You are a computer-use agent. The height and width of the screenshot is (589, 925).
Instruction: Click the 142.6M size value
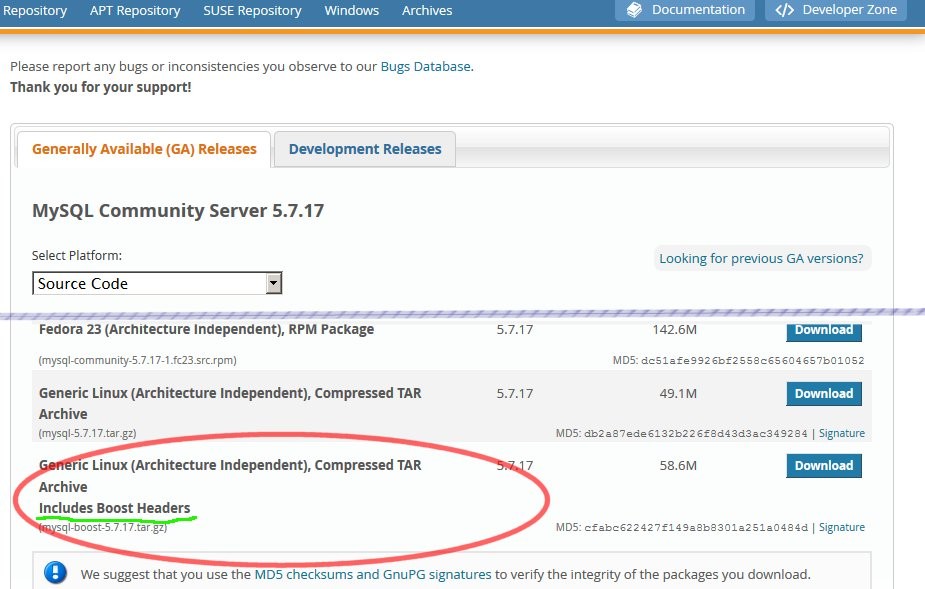pos(674,329)
